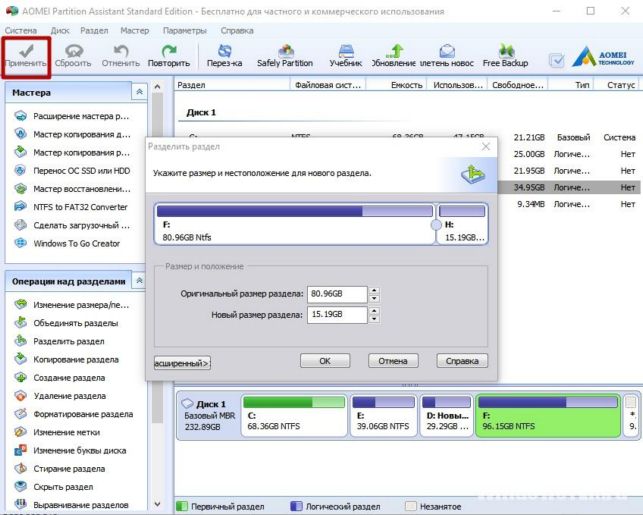Click the Повторить (Redo) toolbar icon
The image size is (643, 515).
[169, 57]
